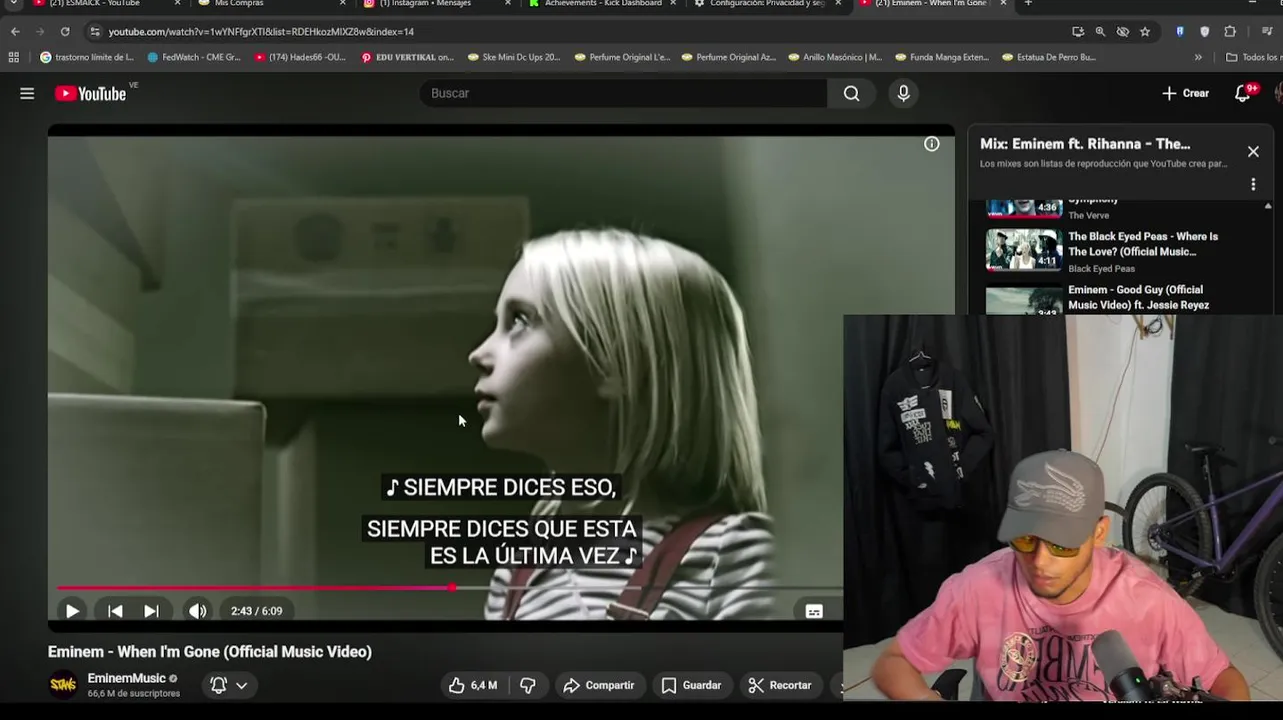Click the video title text

[x=210, y=652]
